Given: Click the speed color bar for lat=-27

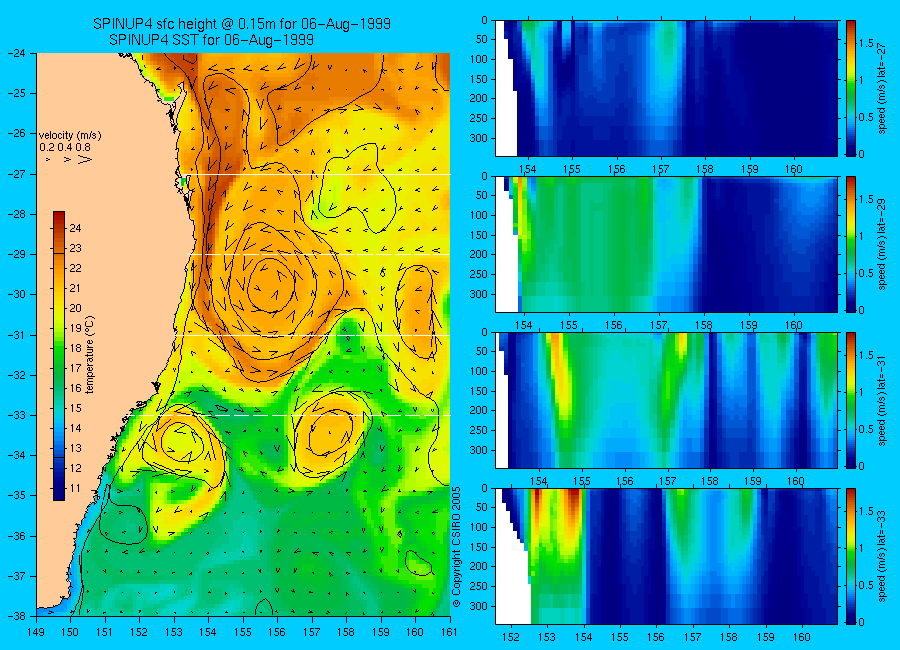Looking at the screenshot, I should [851, 88].
